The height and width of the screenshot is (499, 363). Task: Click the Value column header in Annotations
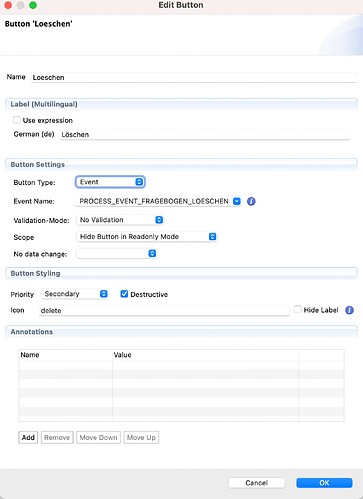coord(205,355)
